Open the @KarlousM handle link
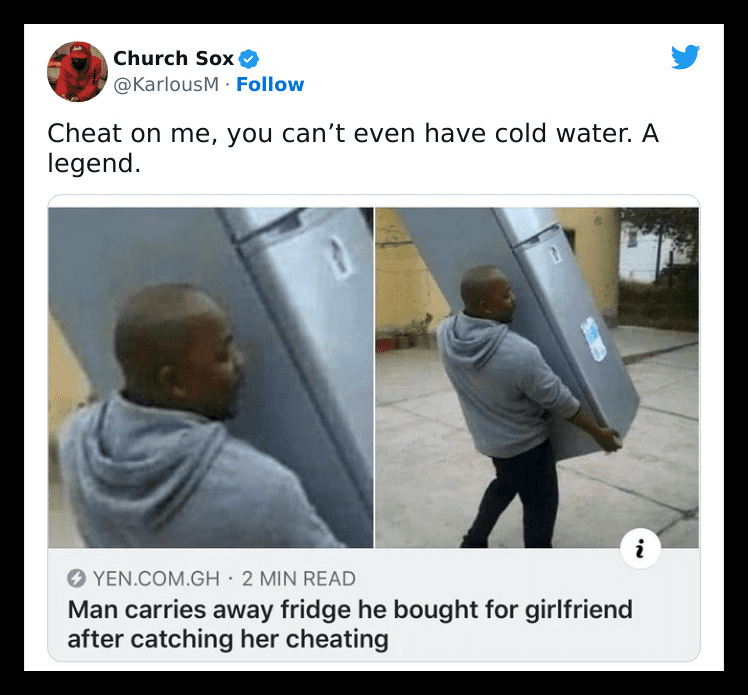 166,84
